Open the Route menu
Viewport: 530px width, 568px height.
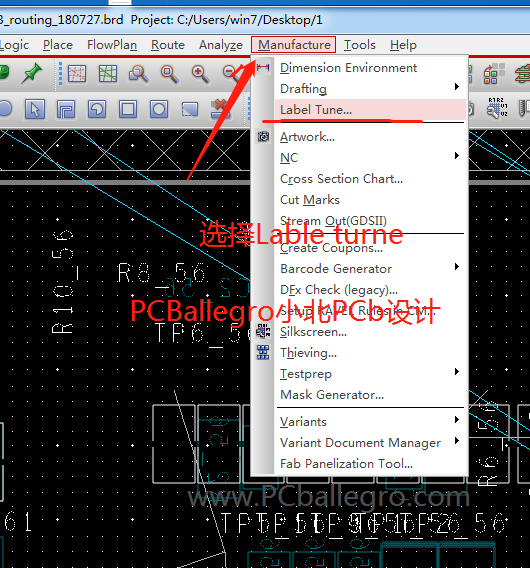pyautogui.click(x=168, y=45)
